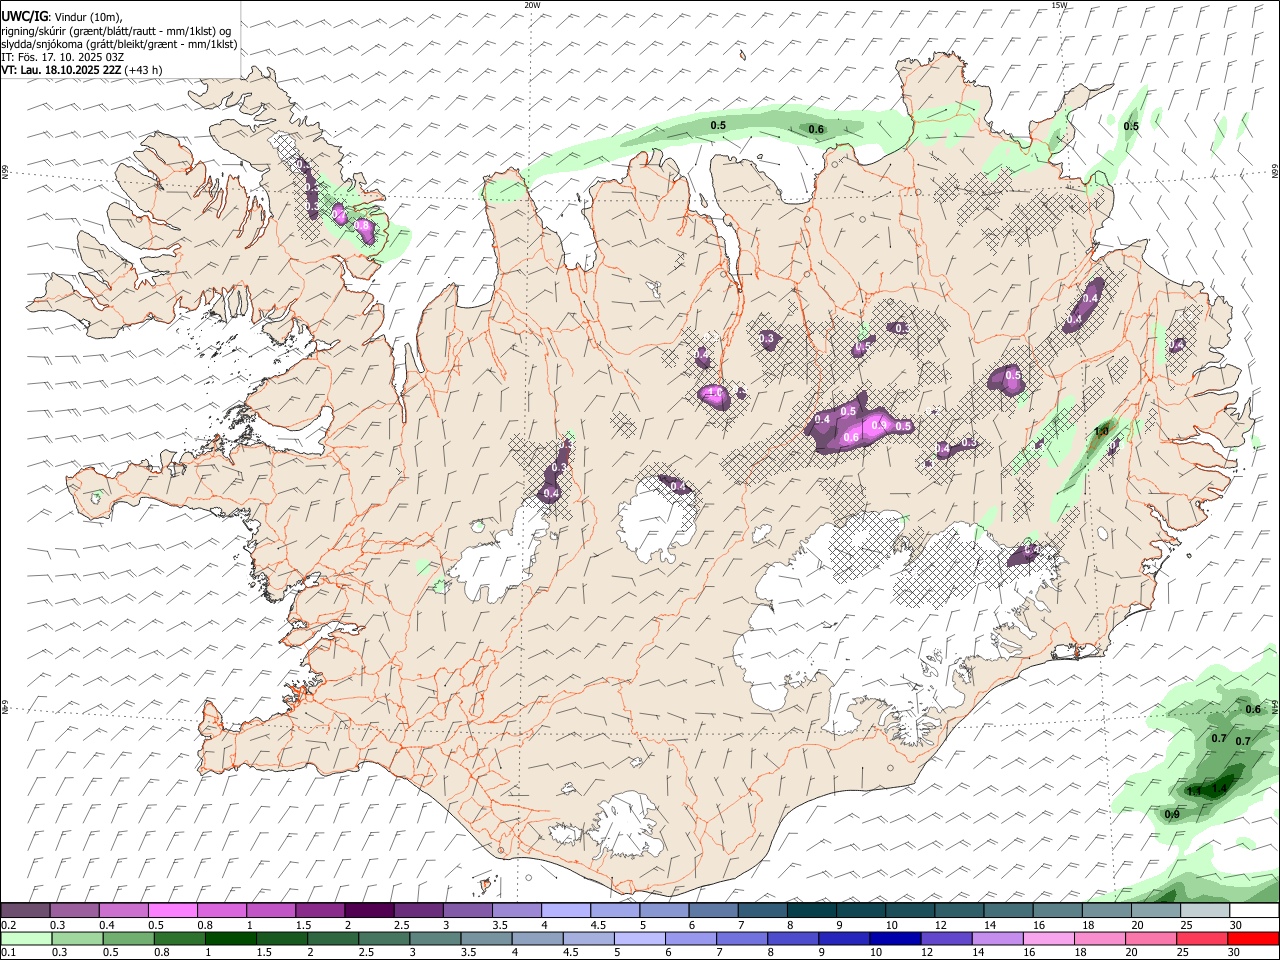Select the bright pink 0.5 swatch on upper legend
This screenshot has width=1280, height=960.
tap(173, 911)
